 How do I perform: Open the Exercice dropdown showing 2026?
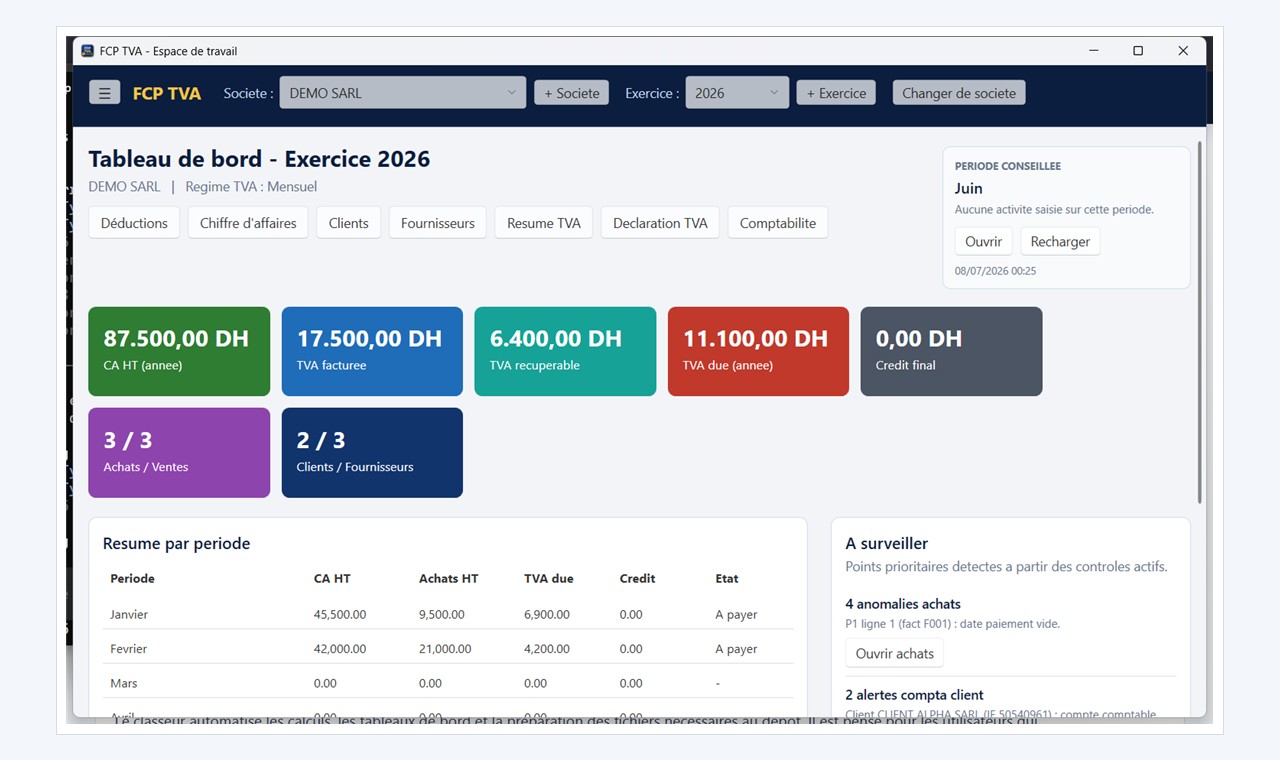click(x=737, y=93)
